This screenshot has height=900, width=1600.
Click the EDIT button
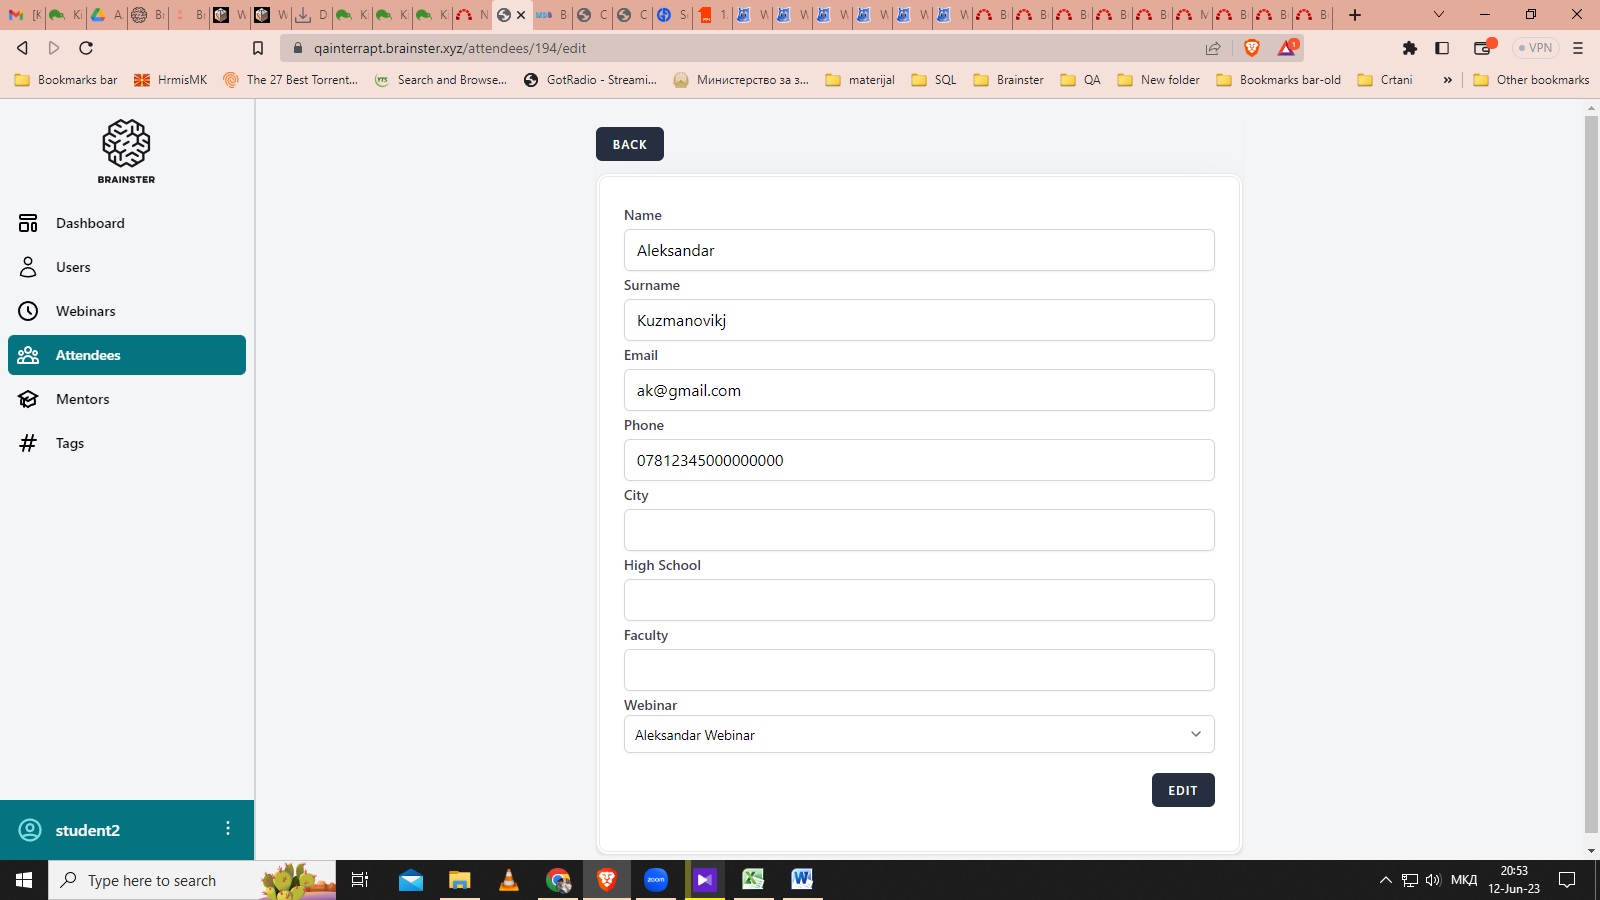[x=1182, y=790]
